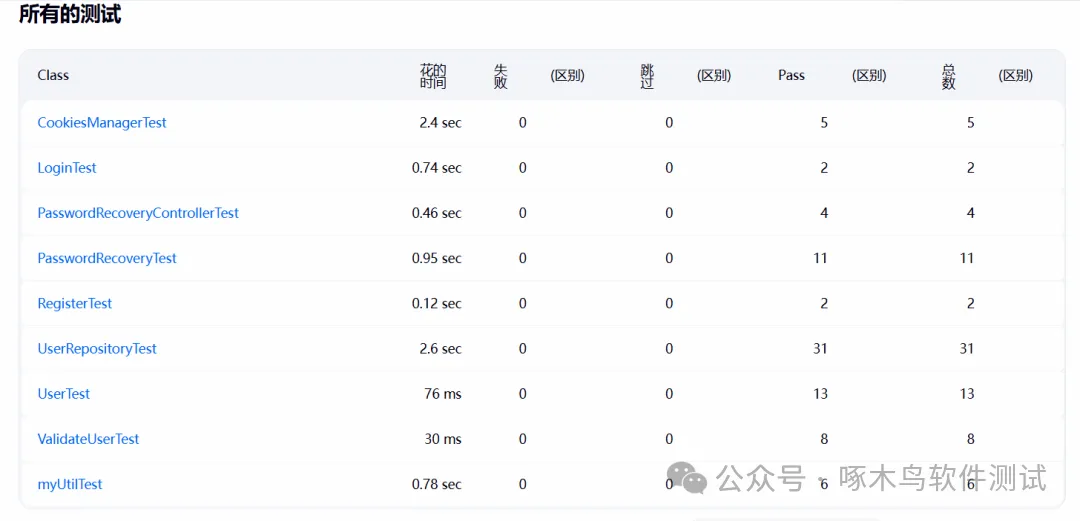Click 总数 value 4 in PasswordRecoveryControllerTest row

[x=970, y=213]
